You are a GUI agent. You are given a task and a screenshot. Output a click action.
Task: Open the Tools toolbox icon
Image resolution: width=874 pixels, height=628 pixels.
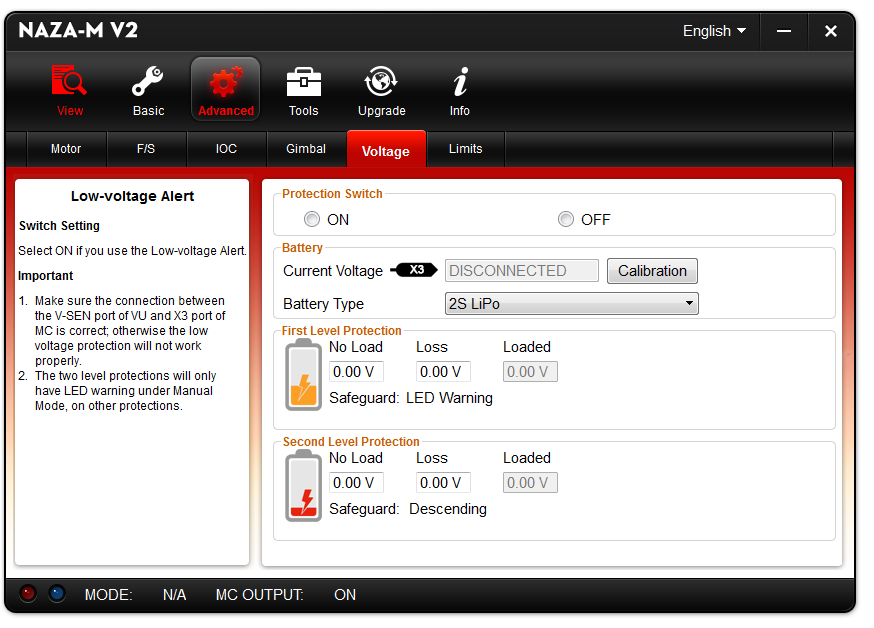coord(303,82)
